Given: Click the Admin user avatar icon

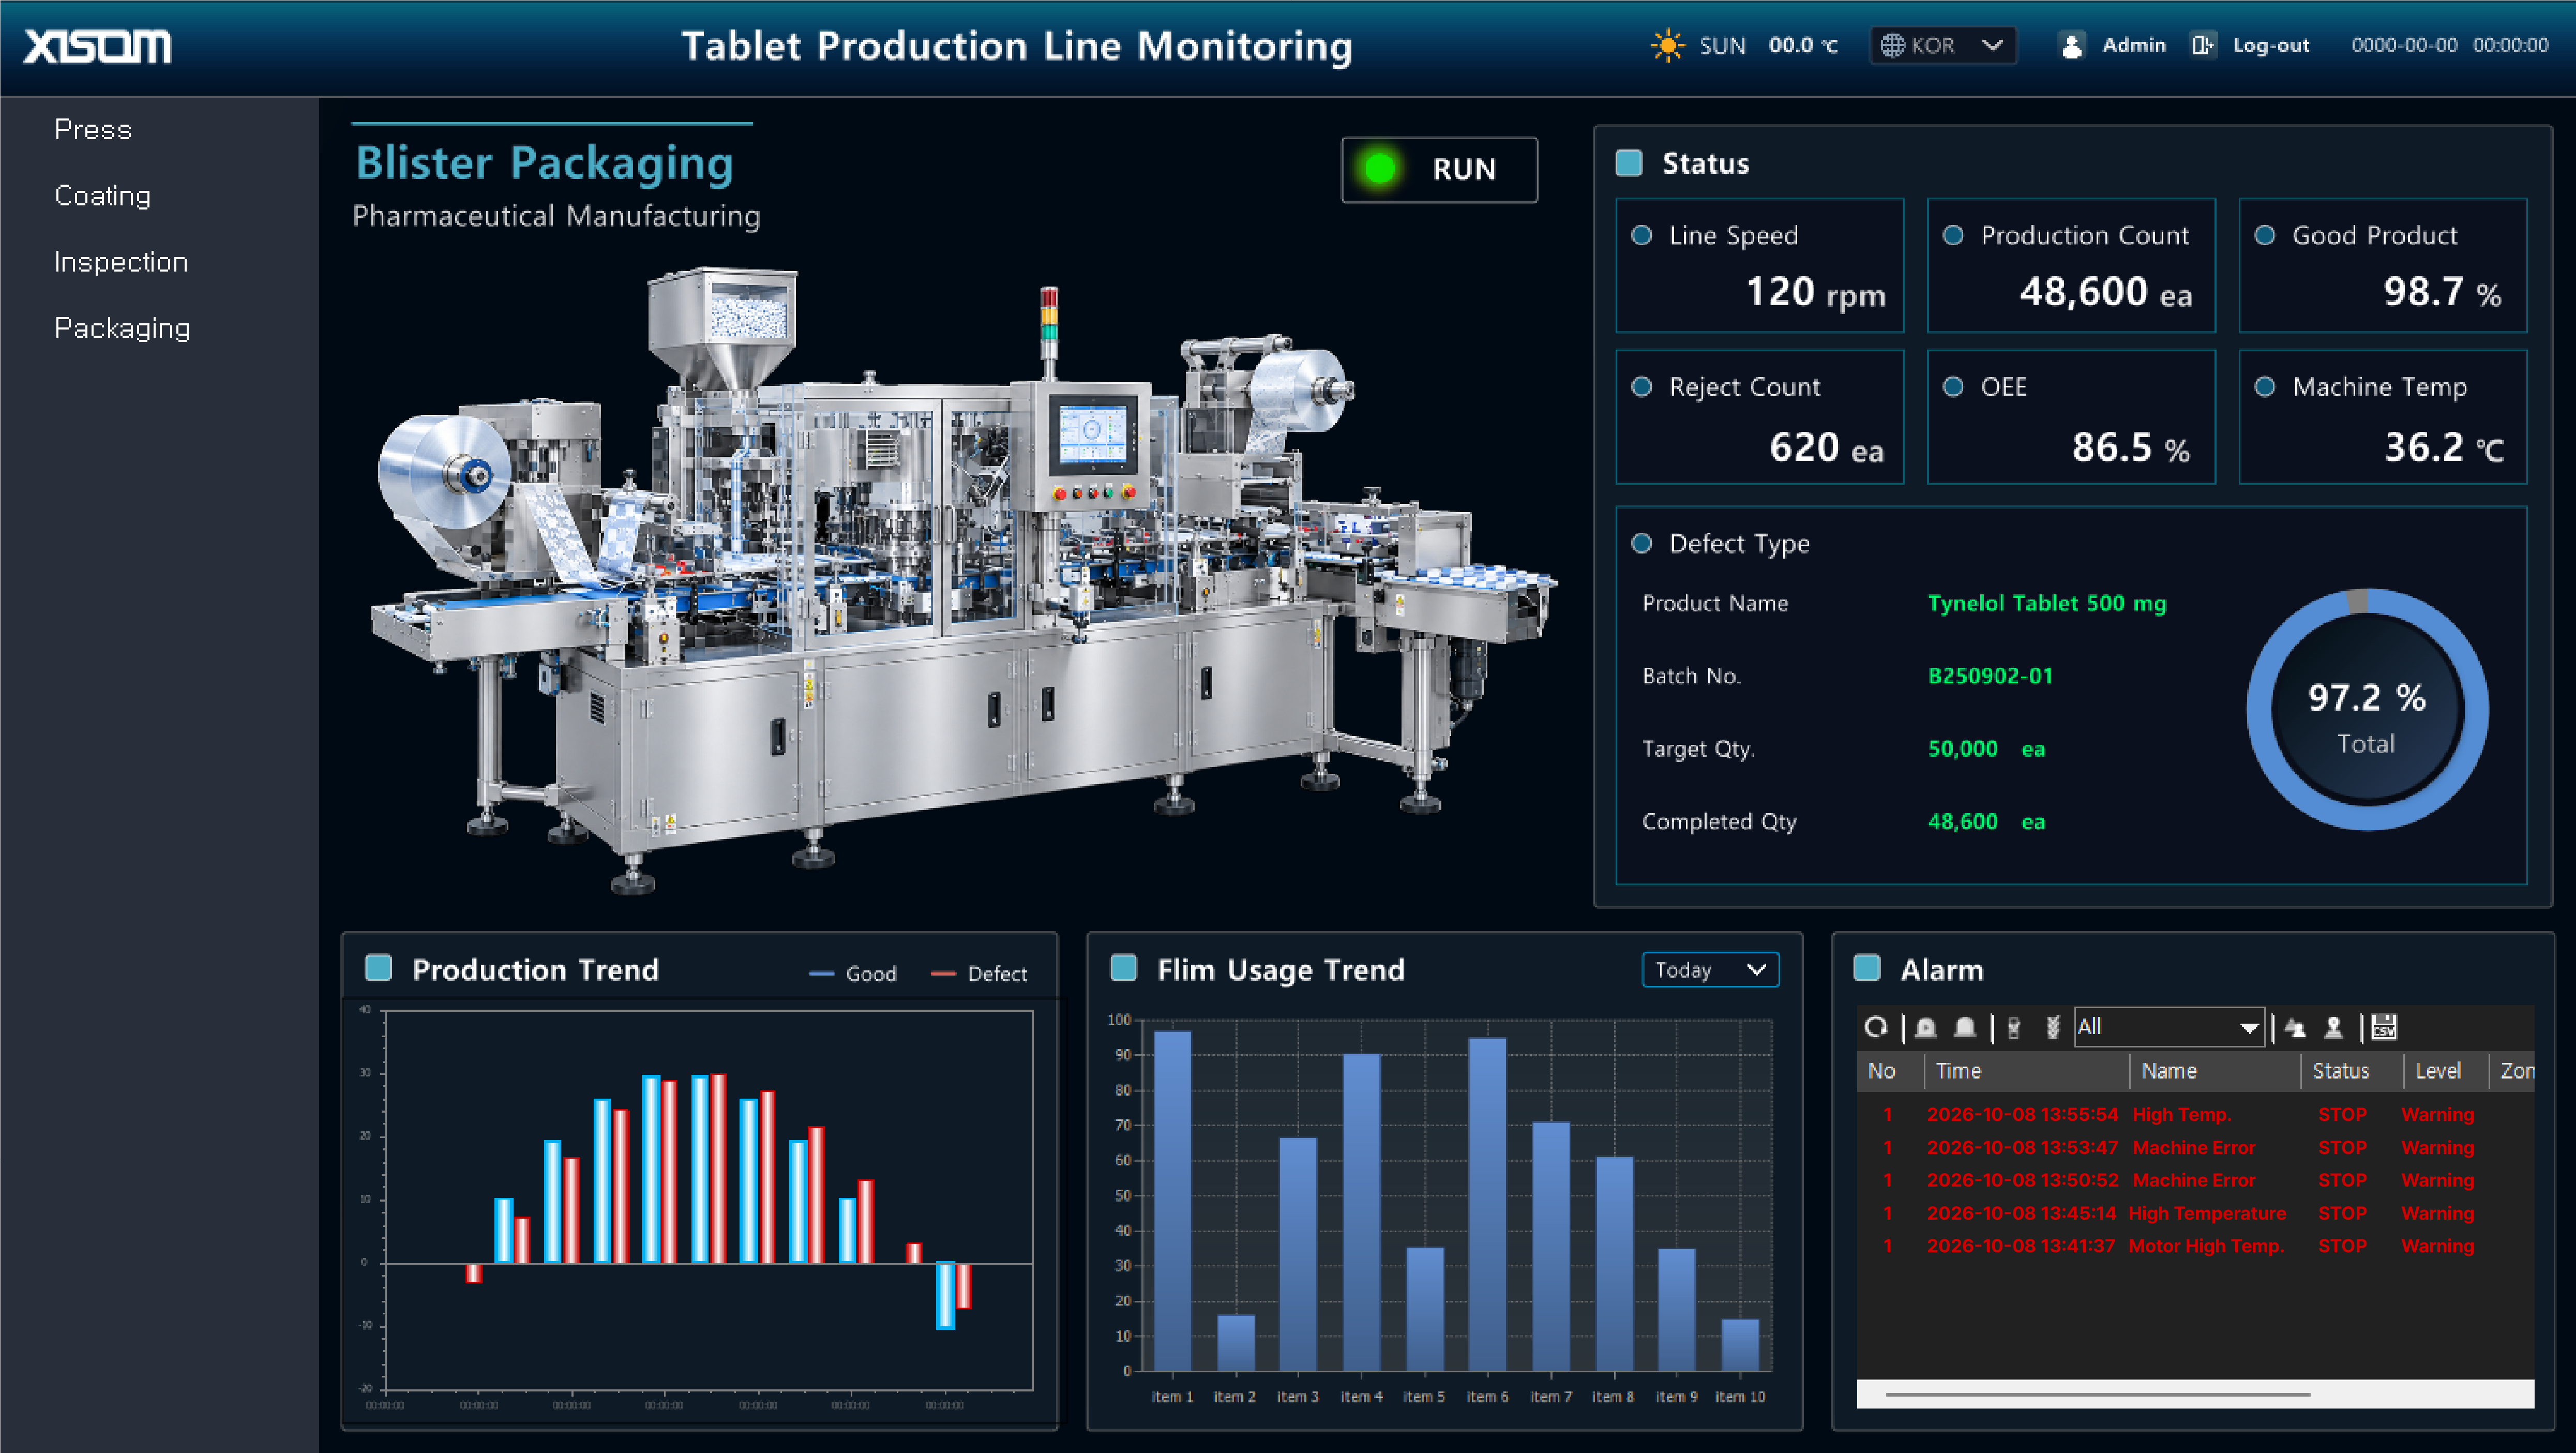Looking at the screenshot, I should (x=2072, y=46).
